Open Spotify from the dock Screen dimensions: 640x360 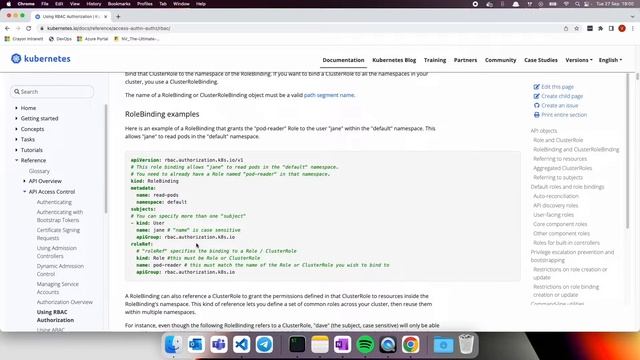(365, 344)
